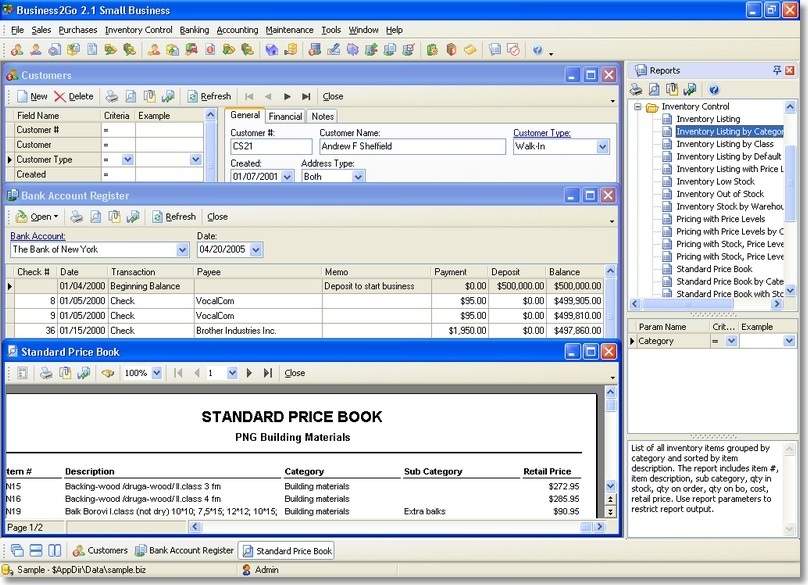Open the zoom level dropdown showing 100%
The image size is (808, 585).
tap(156, 372)
